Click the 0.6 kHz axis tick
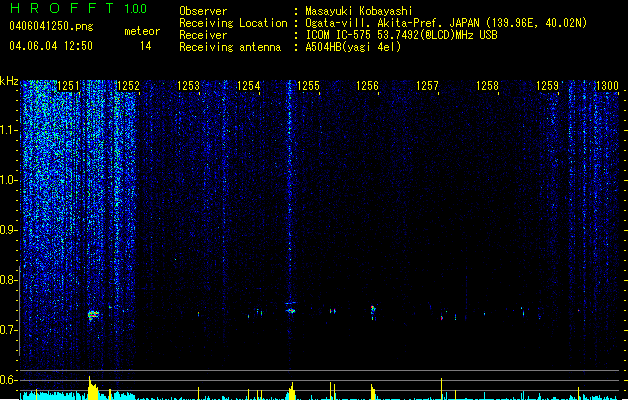The height and width of the screenshot is (400, 629). tap(9, 380)
